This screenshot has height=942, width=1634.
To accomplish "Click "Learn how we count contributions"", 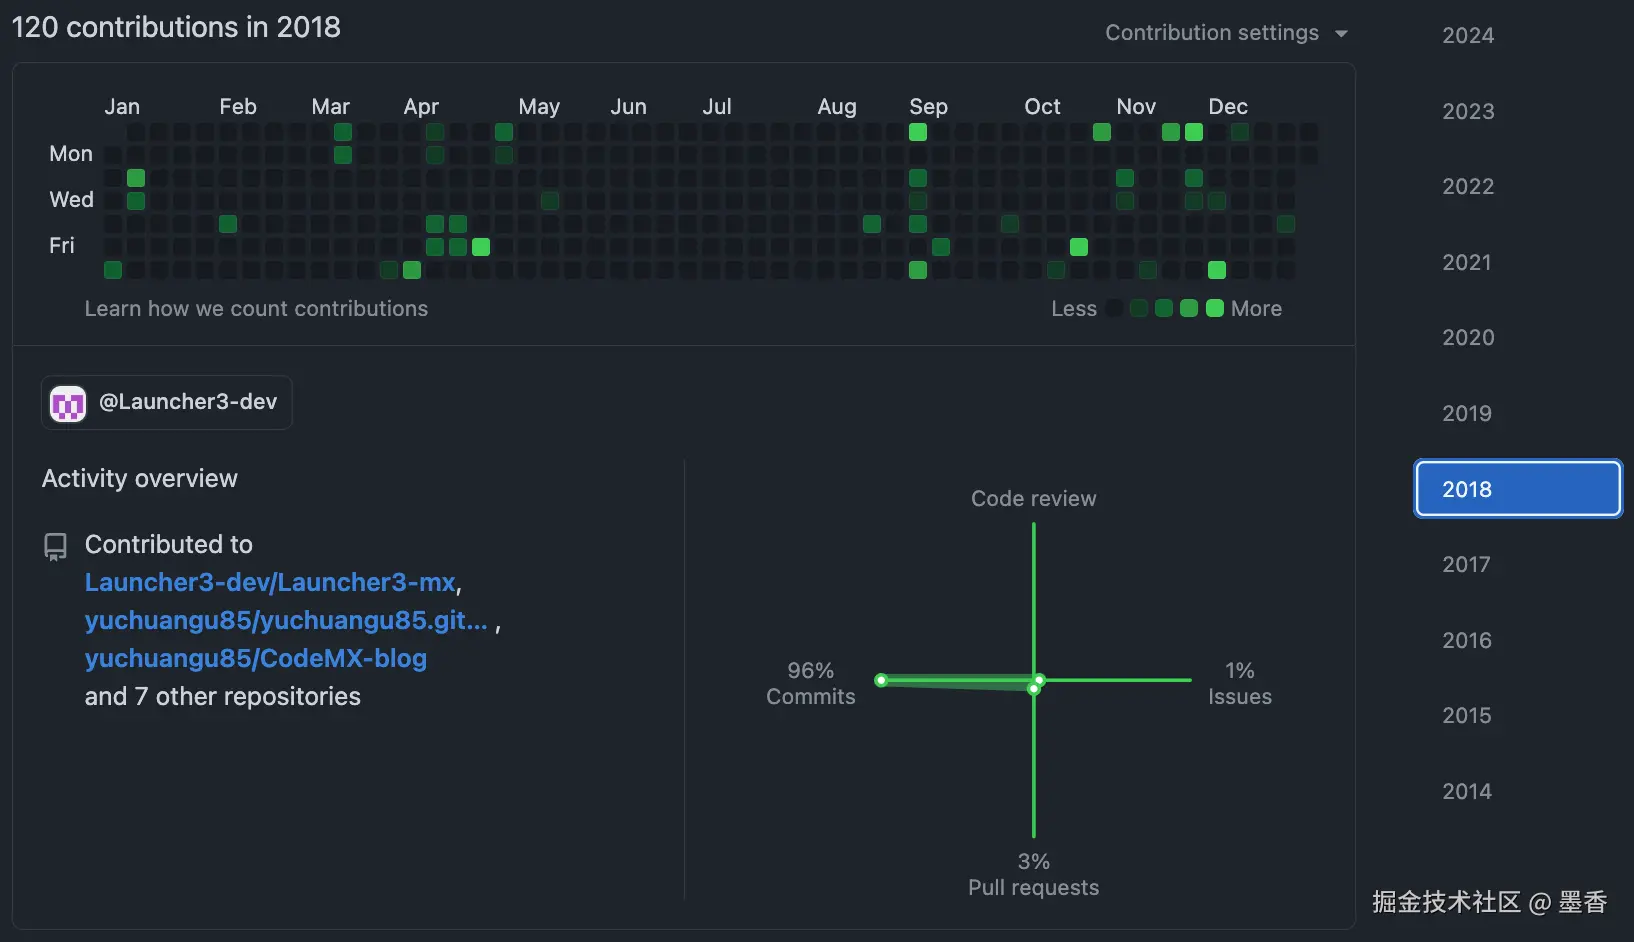I will coord(256,308).
